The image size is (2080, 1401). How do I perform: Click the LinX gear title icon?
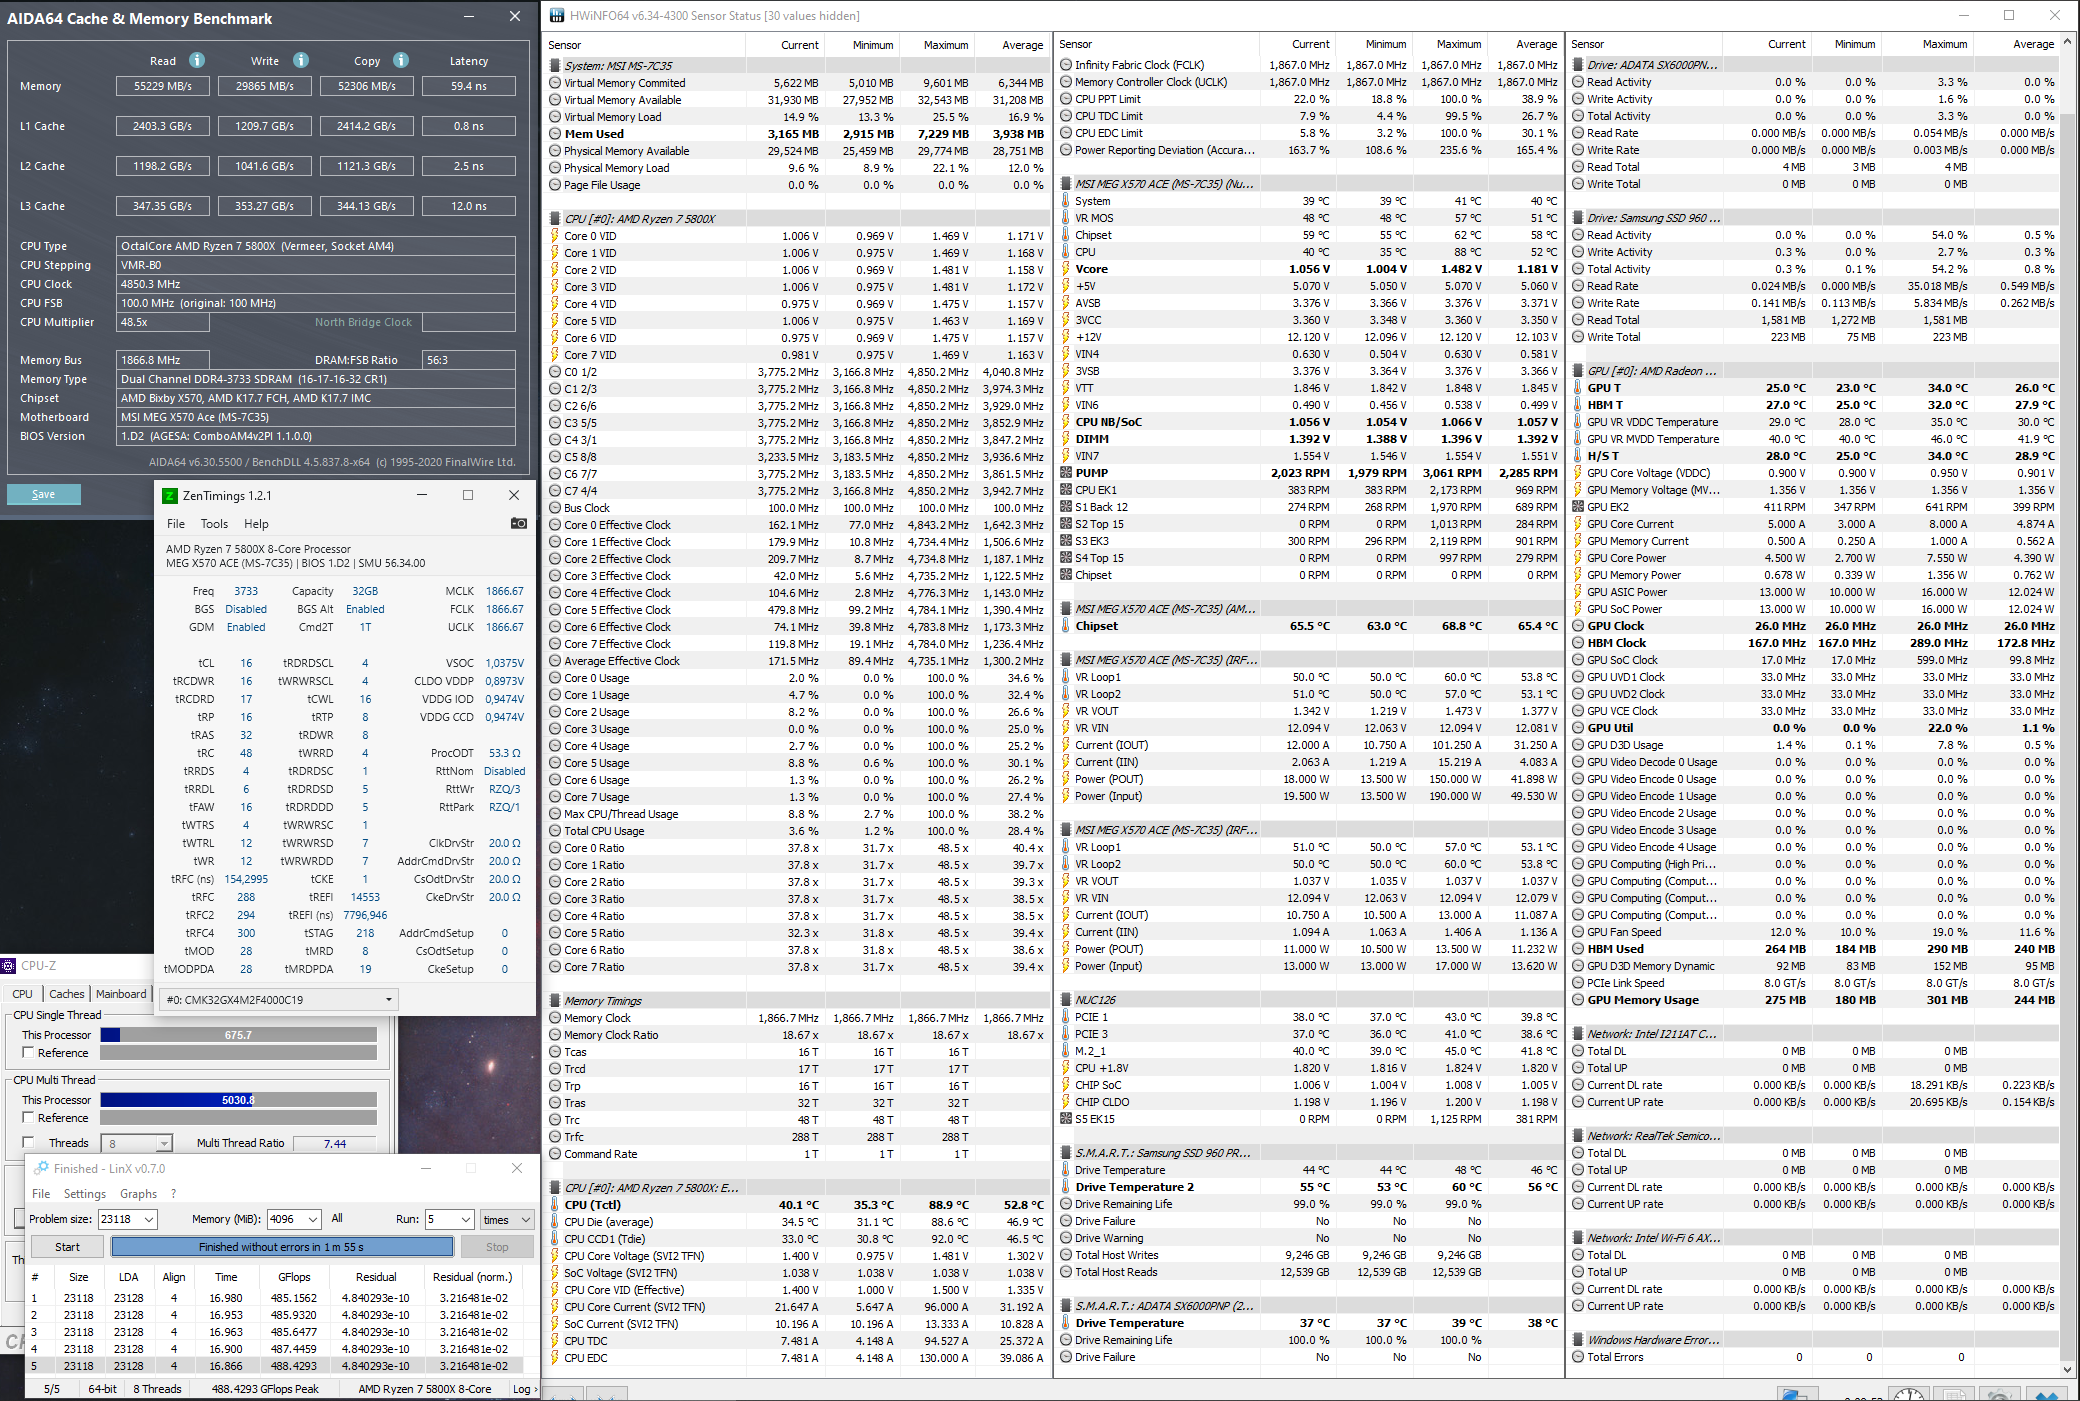[41, 1168]
